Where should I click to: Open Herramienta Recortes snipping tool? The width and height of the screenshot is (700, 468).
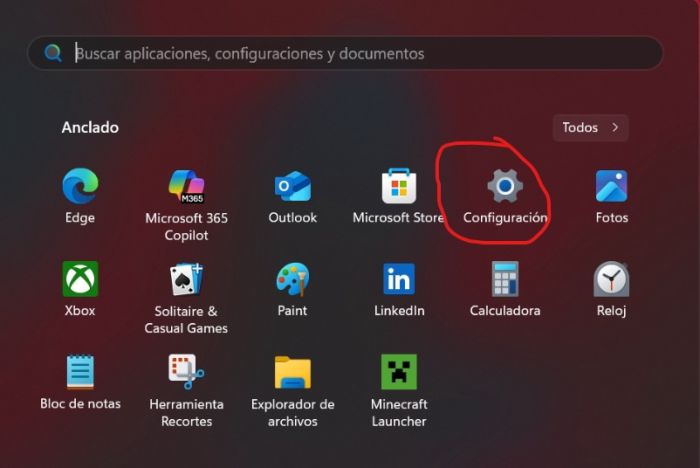pos(186,373)
